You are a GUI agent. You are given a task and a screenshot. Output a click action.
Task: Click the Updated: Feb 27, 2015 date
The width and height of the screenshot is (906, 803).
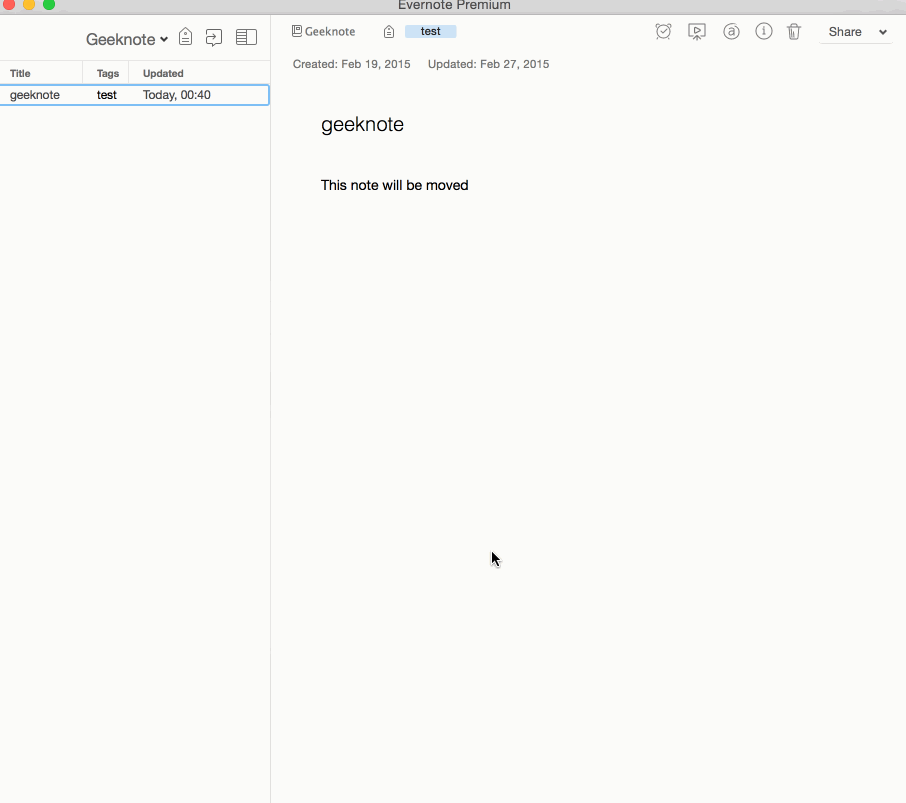pos(488,64)
